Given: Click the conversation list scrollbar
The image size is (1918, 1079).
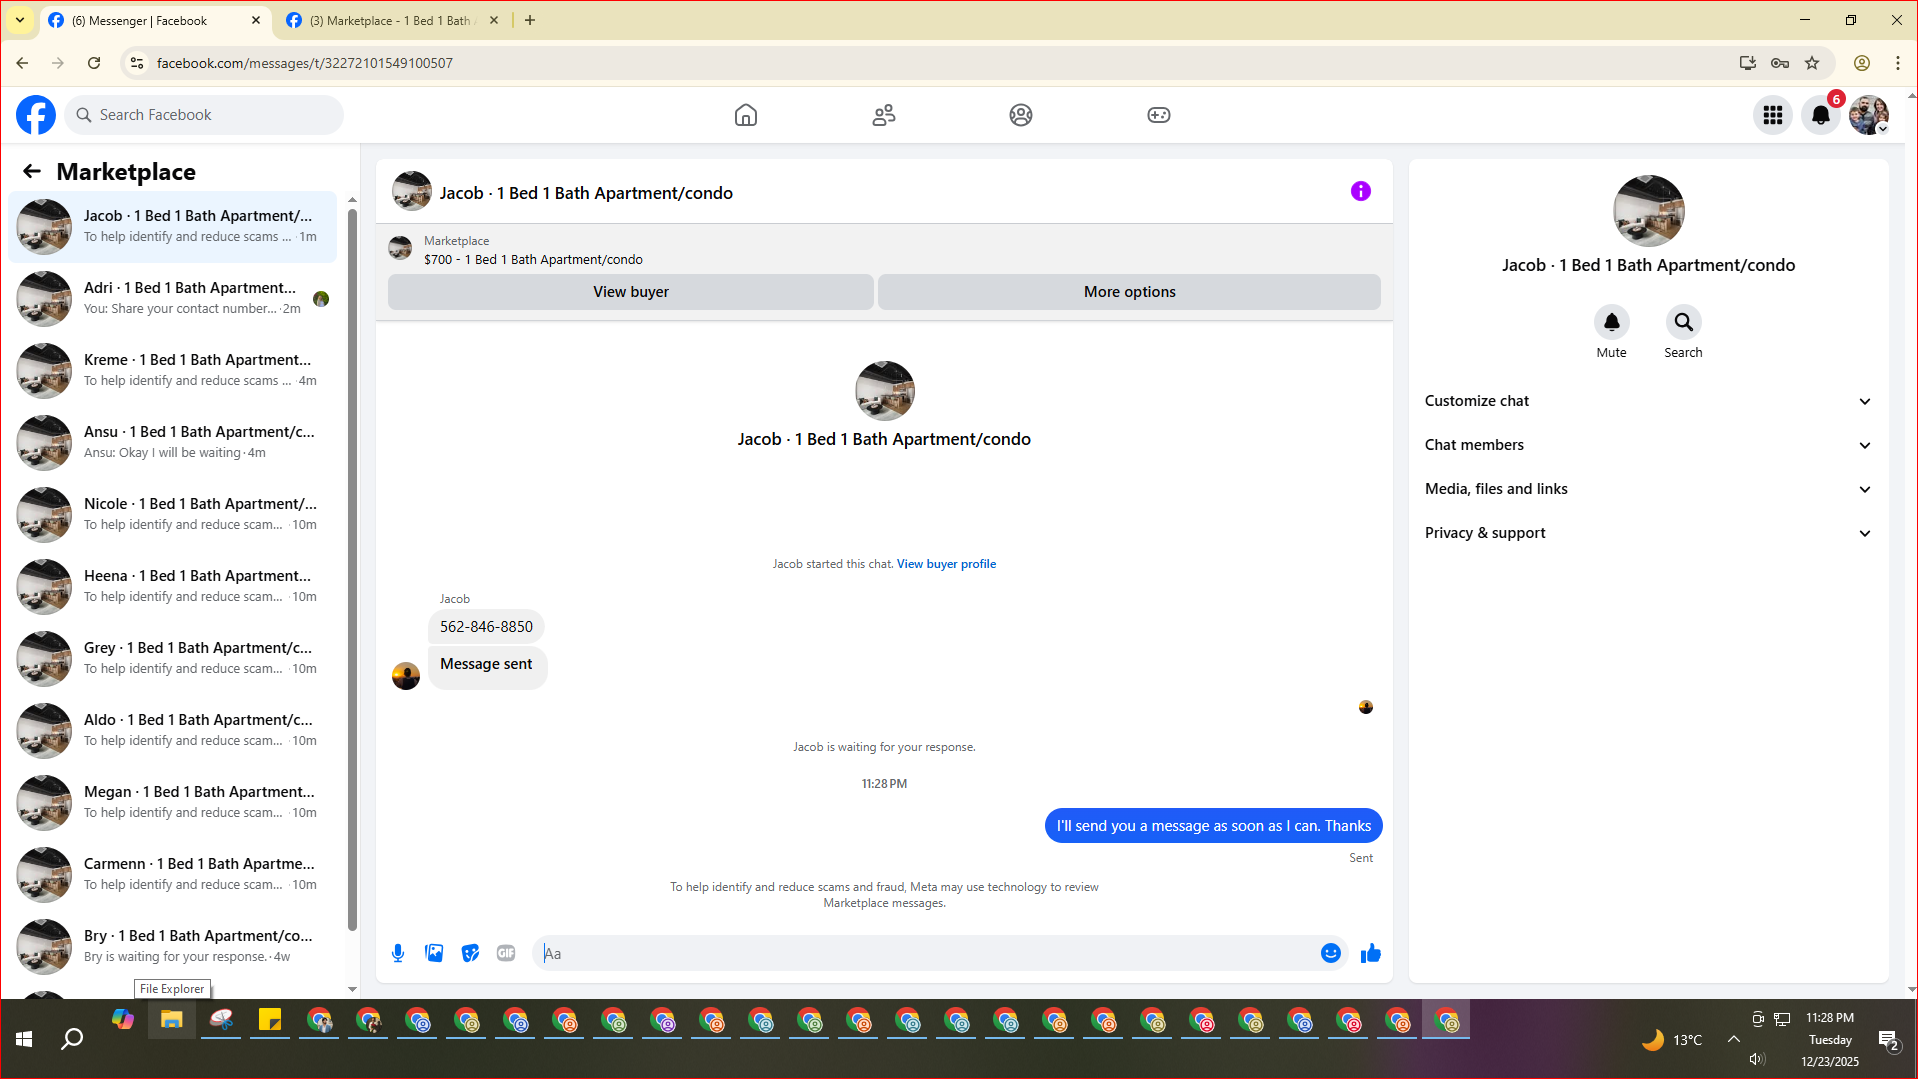Looking at the screenshot, I should (x=352, y=570).
